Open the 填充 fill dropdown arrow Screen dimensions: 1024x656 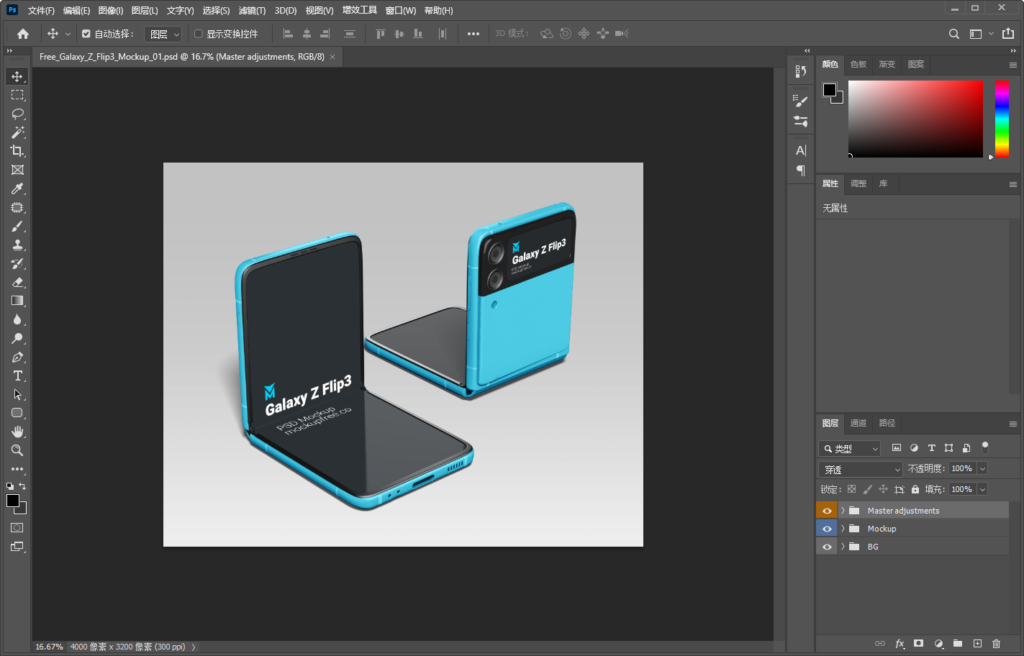coord(982,489)
